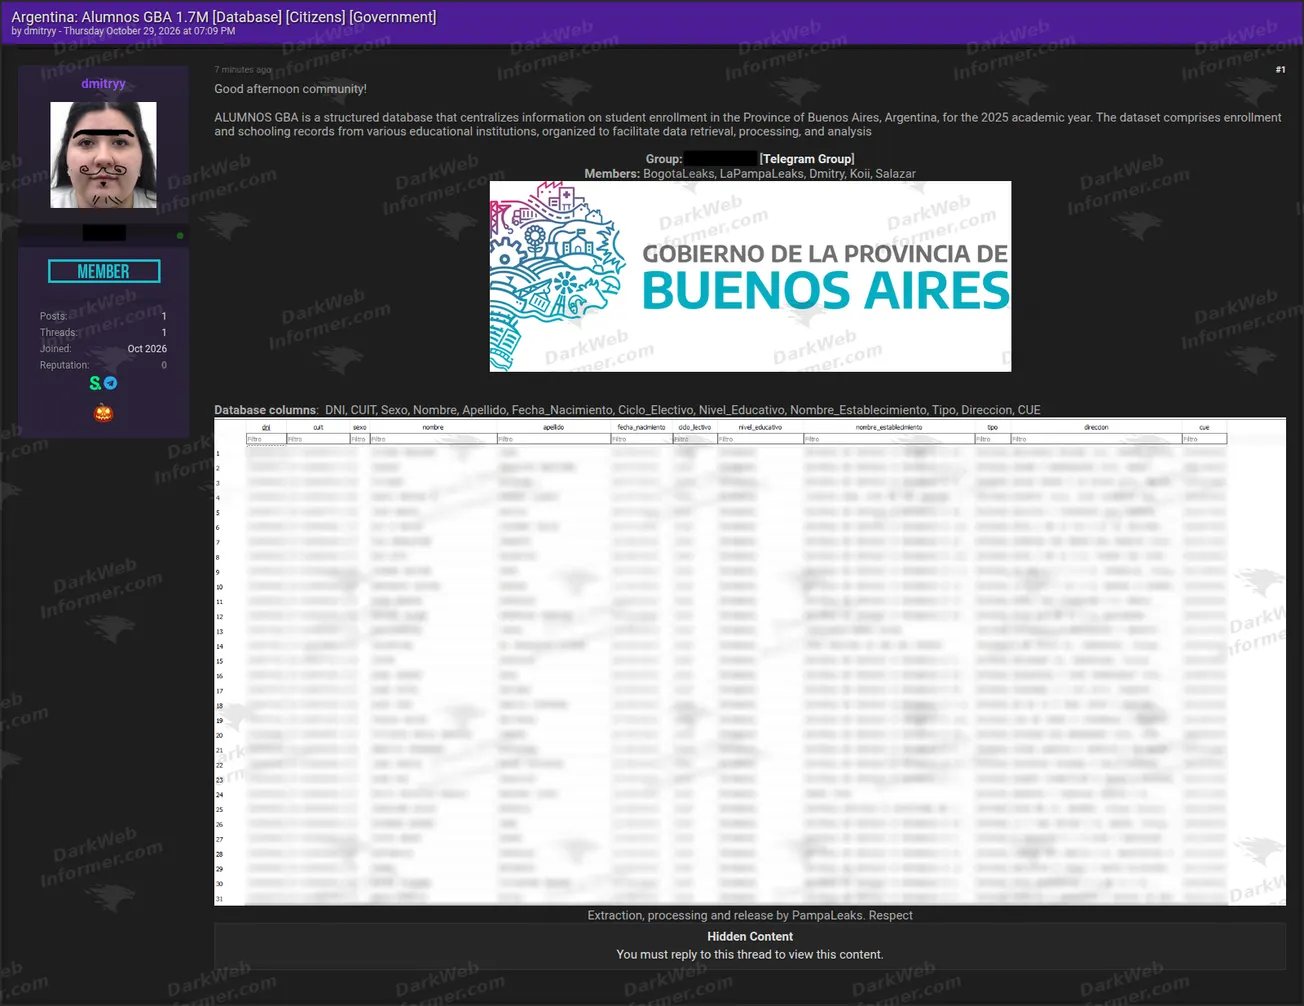
Task: Click the dni column header
Action: point(266,427)
